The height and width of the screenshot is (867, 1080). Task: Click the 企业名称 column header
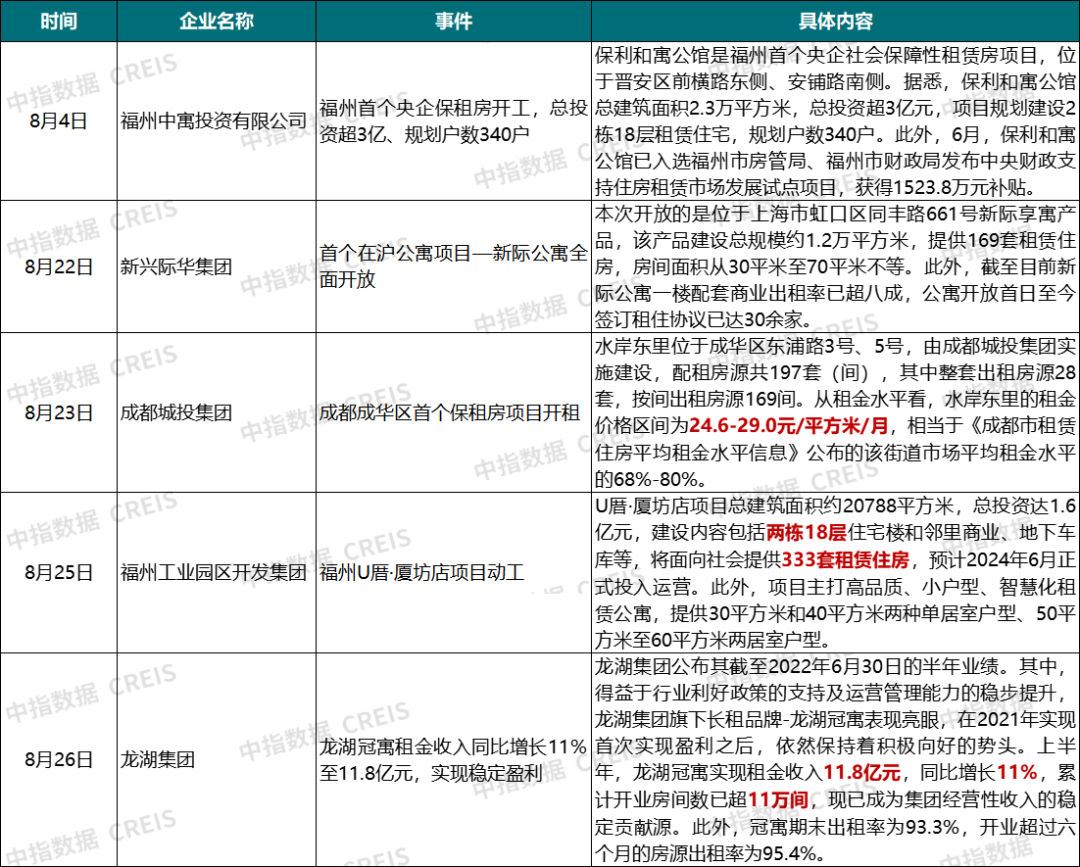coord(216,21)
